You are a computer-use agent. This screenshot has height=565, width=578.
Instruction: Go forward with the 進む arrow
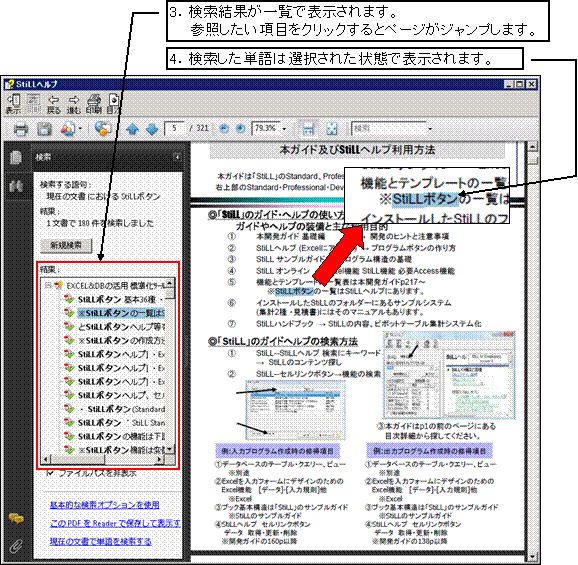point(74,104)
